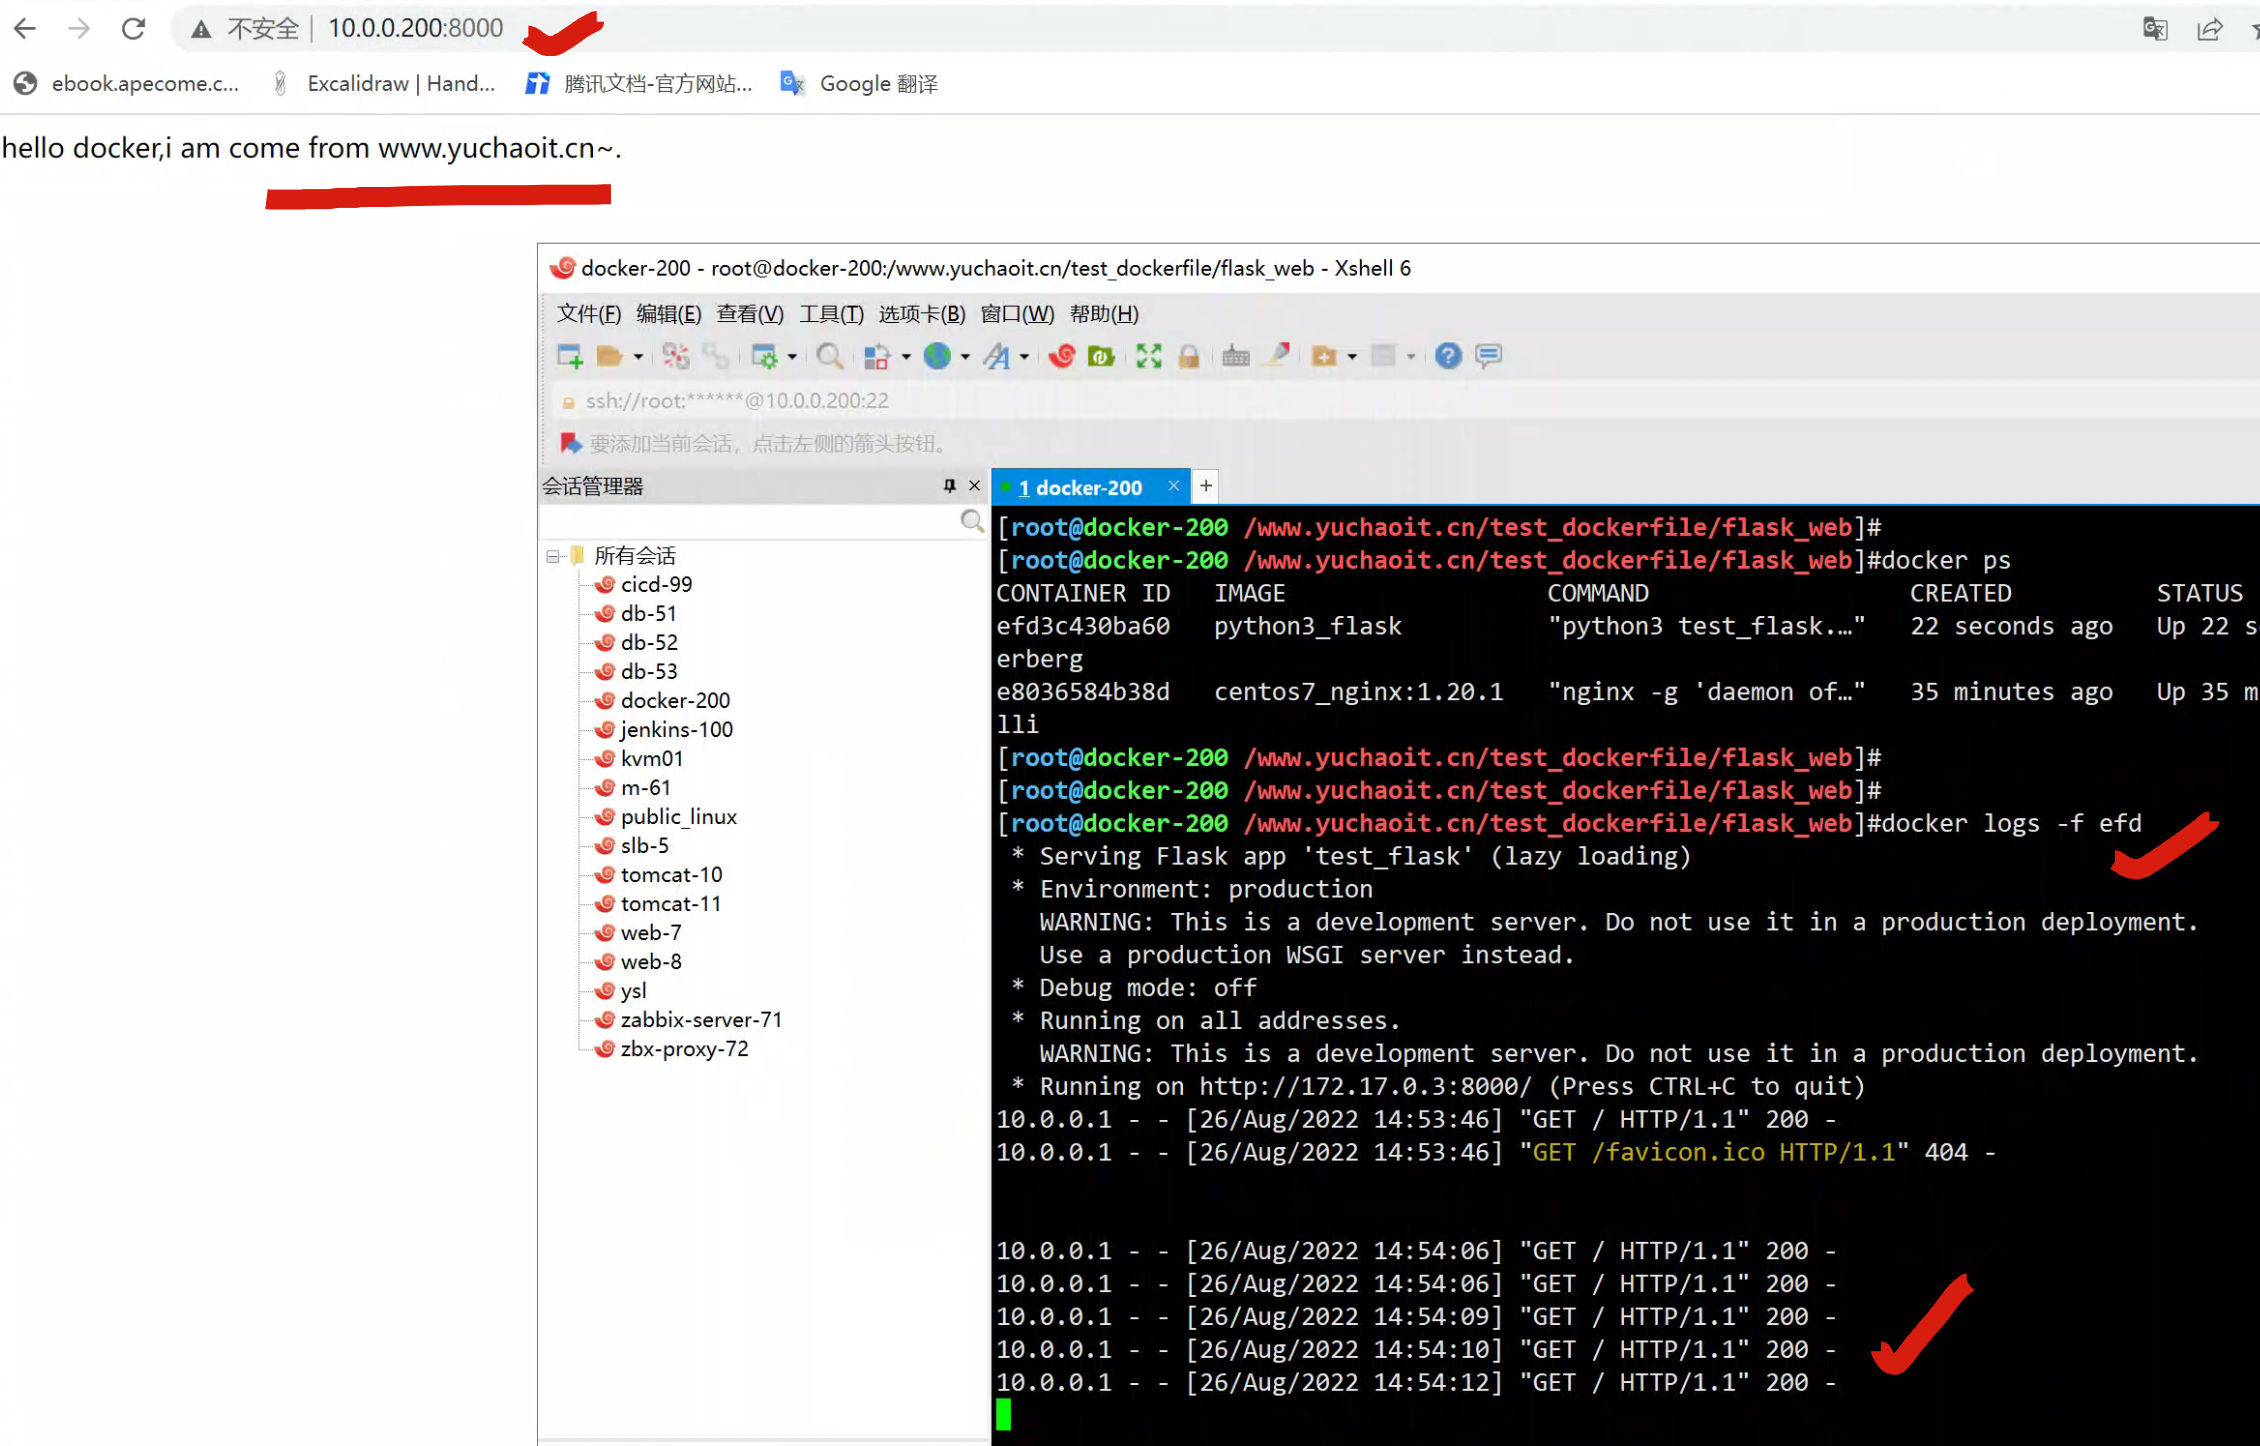Select the jenkins-100 session in tree
The height and width of the screenshot is (1446, 2260).
(x=676, y=730)
